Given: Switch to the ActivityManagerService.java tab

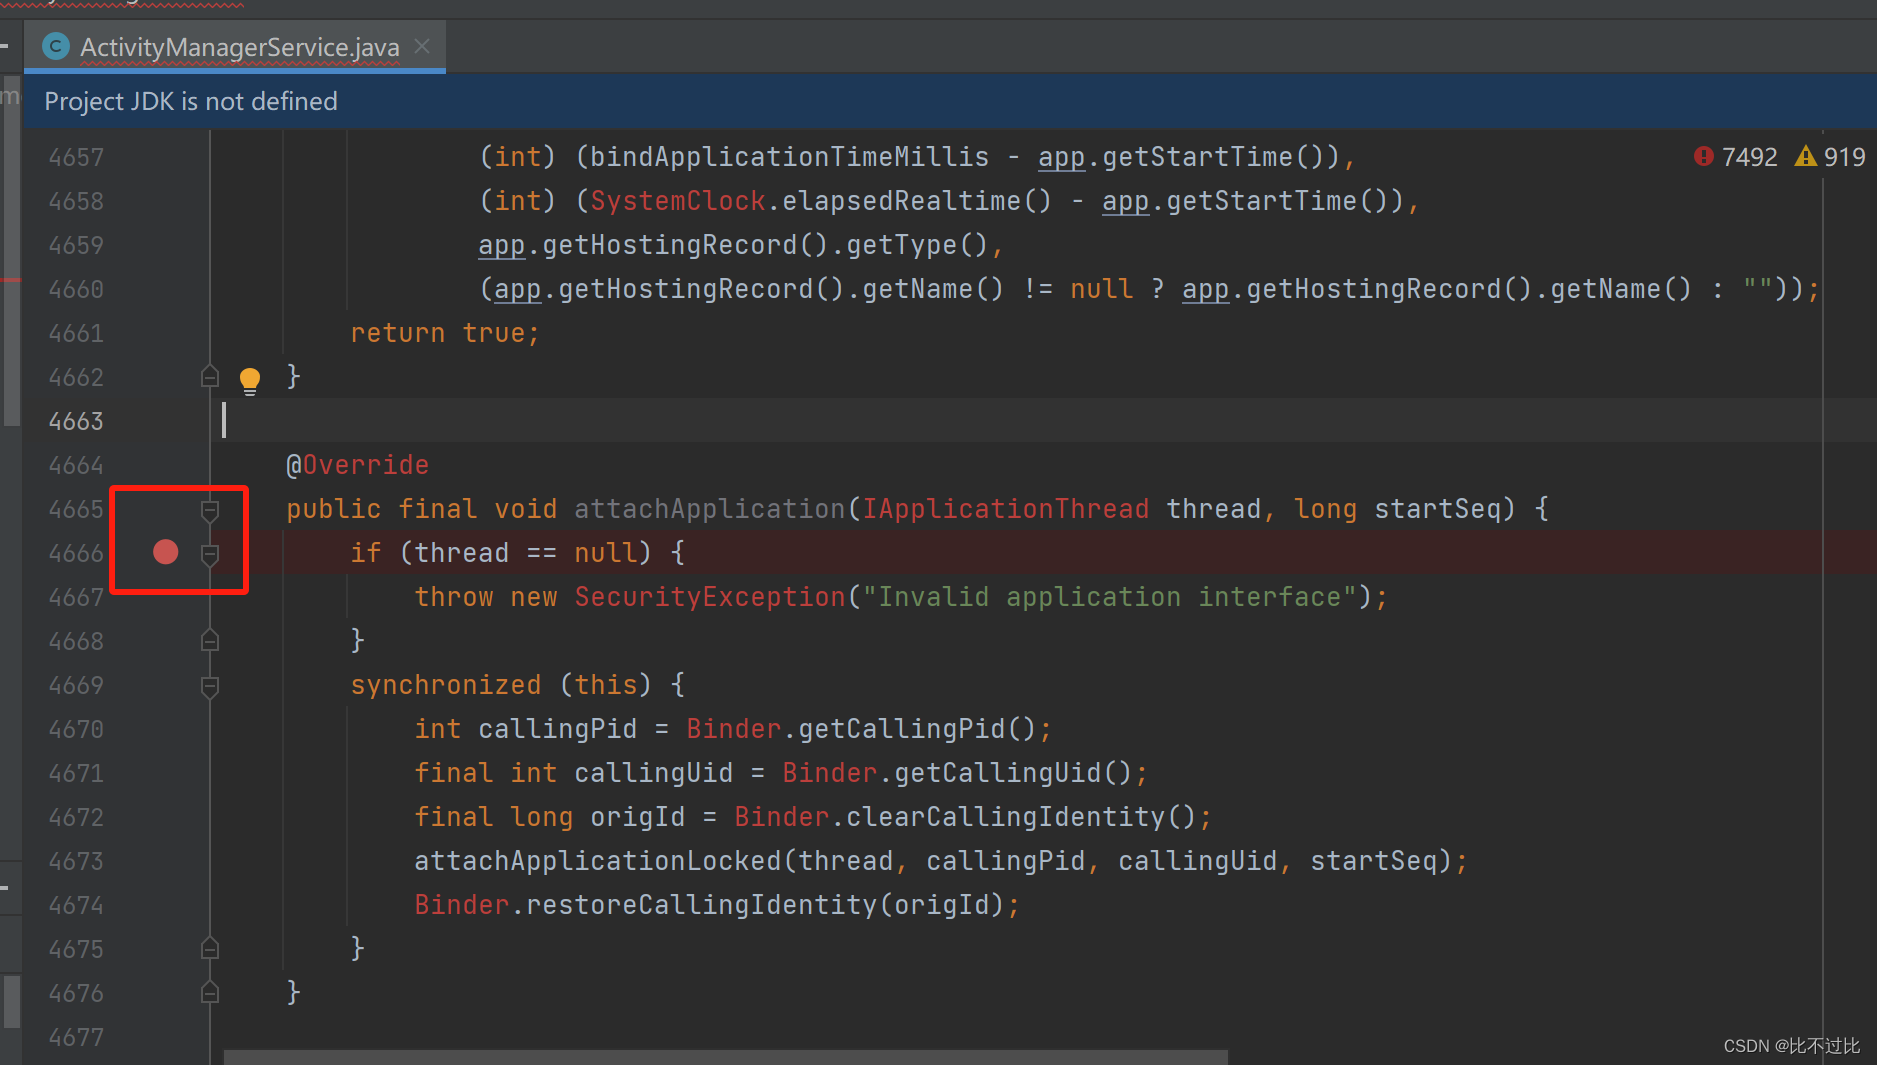Looking at the screenshot, I should click(x=240, y=46).
